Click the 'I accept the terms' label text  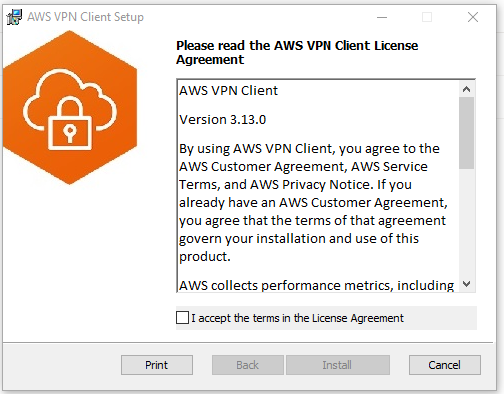coord(297,318)
